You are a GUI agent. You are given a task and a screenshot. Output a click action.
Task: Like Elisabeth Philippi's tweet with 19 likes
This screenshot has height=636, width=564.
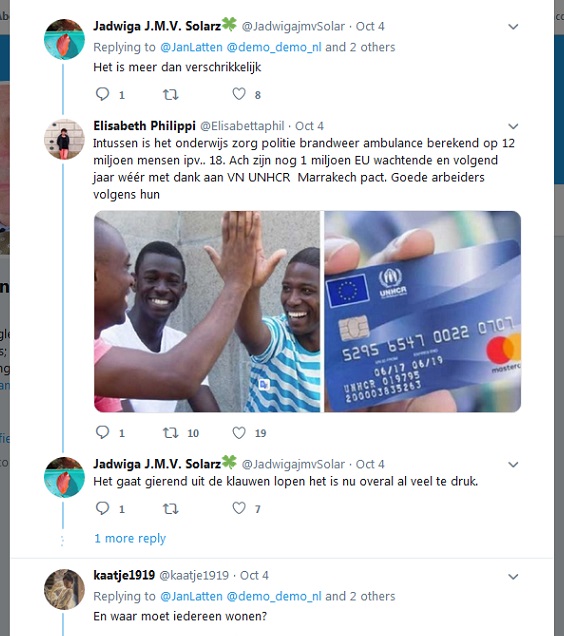(239, 432)
